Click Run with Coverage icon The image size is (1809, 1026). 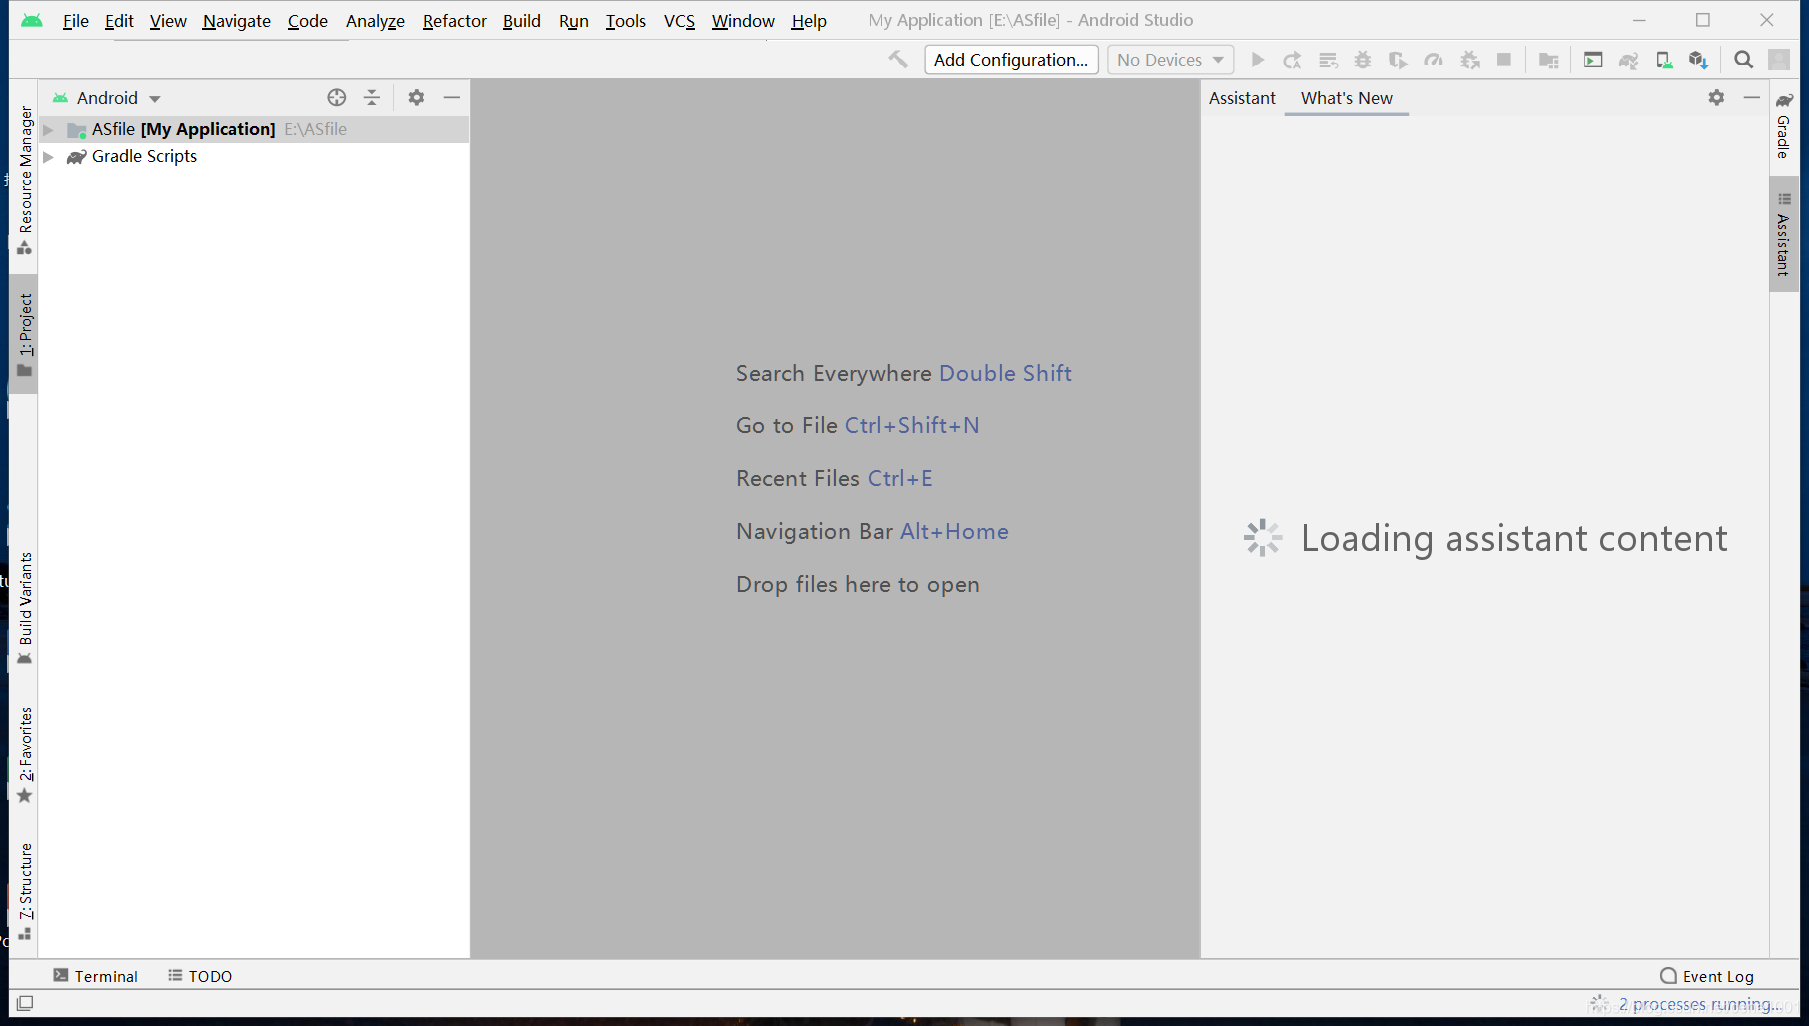tap(1398, 60)
